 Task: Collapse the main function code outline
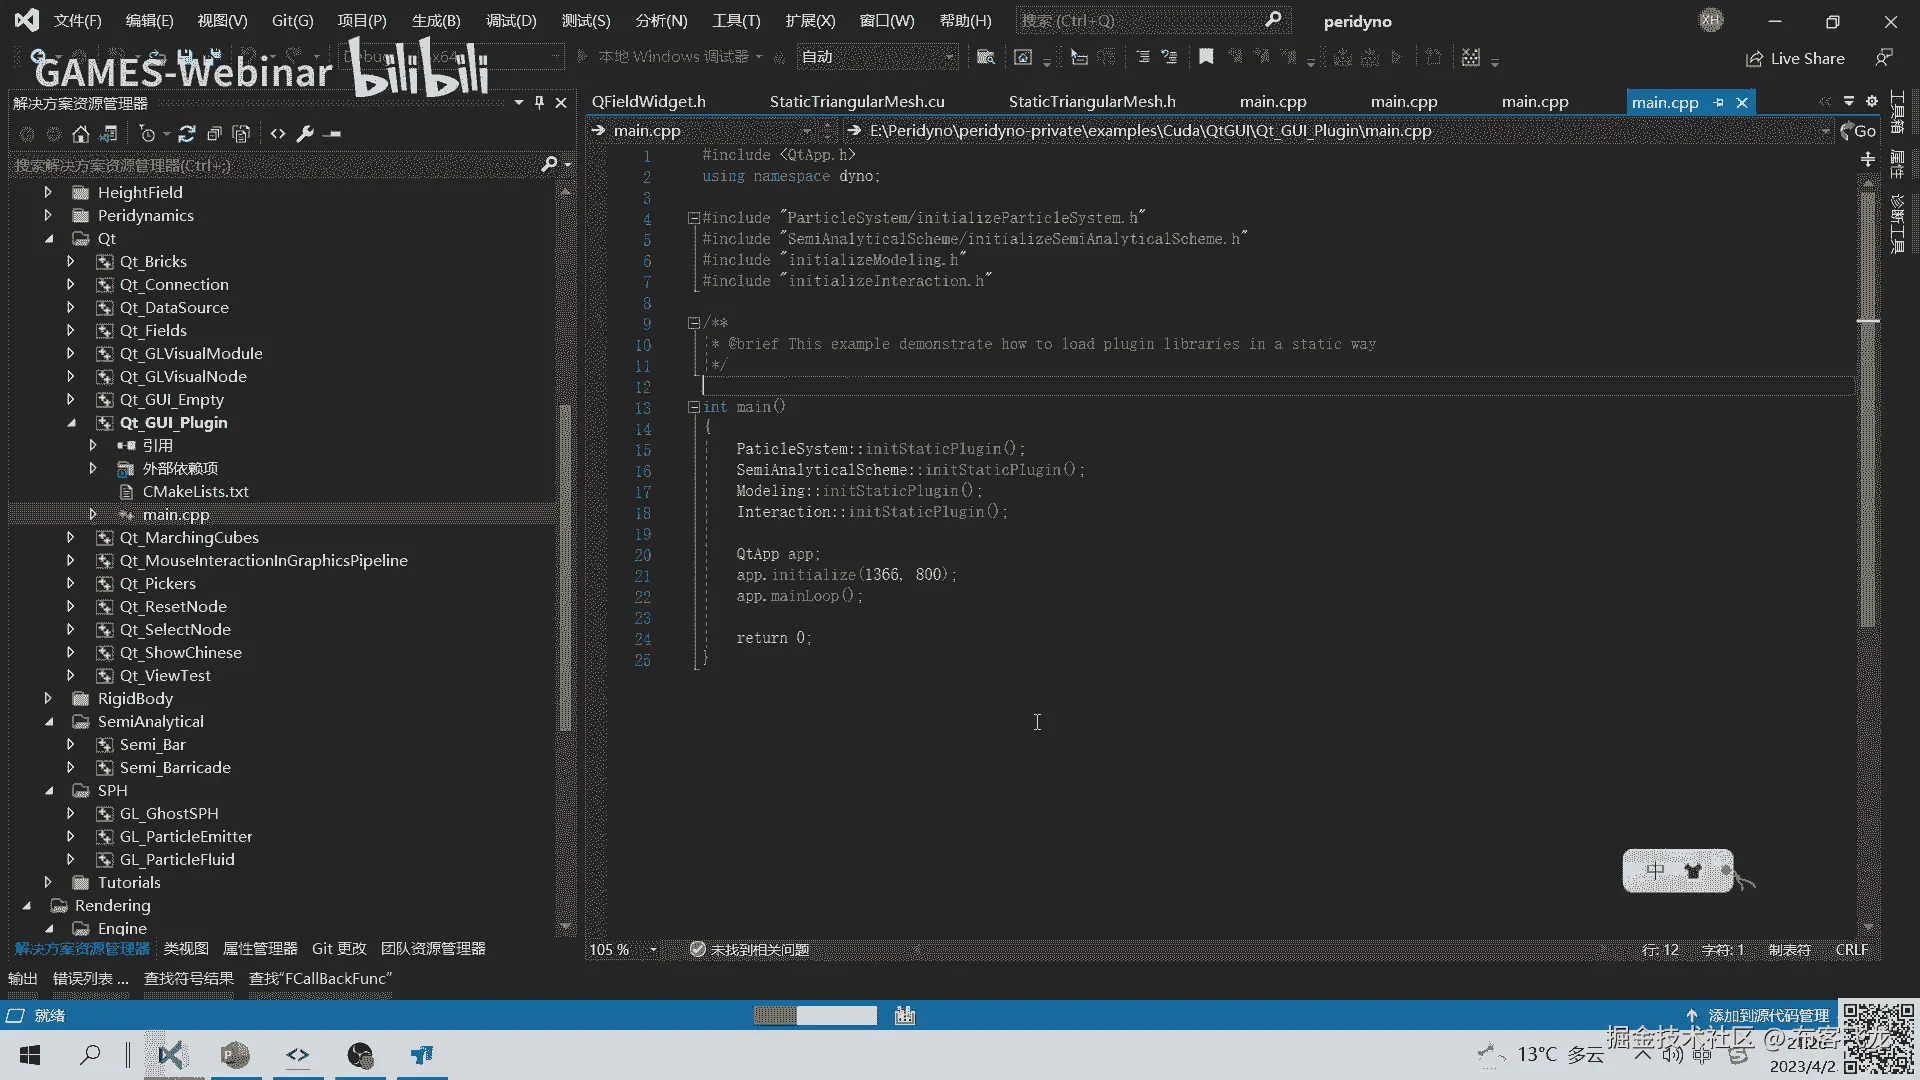coord(693,408)
